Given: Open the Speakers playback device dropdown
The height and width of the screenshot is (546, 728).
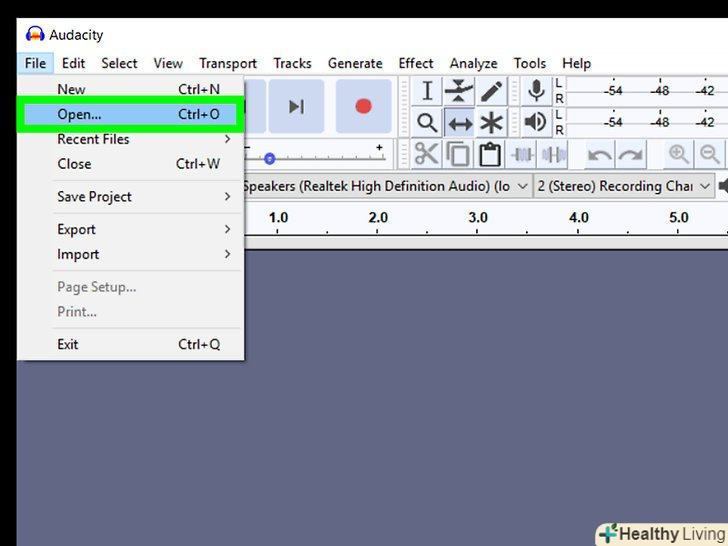Looking at the screenshot, I should coord(386,186).
